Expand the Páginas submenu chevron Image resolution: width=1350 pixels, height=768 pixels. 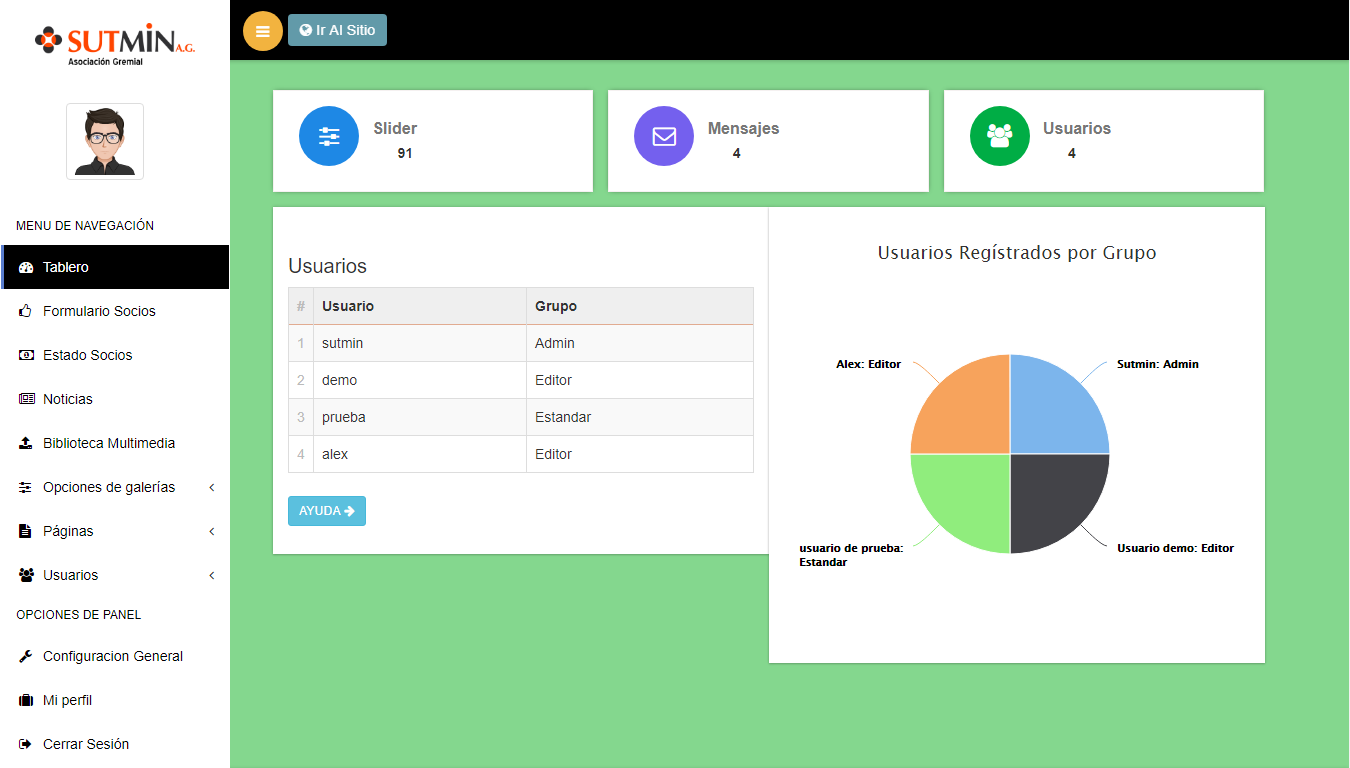coord(212,532)
